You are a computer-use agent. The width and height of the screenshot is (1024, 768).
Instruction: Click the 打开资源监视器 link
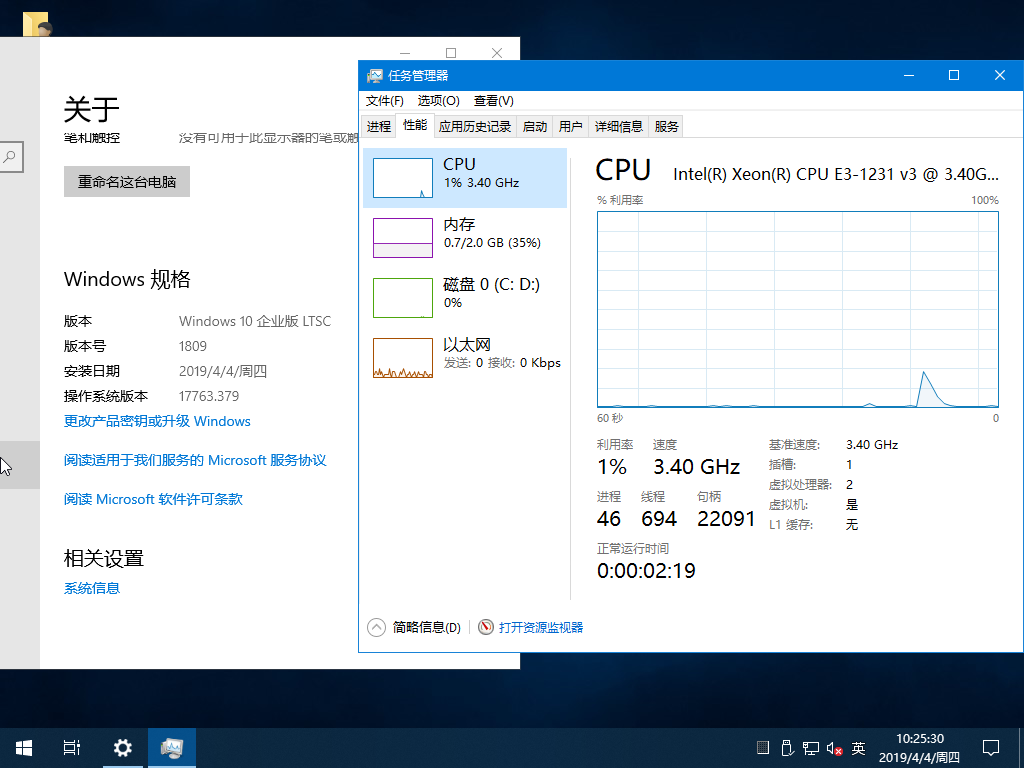pyautogui.click(x=541, y=628)
